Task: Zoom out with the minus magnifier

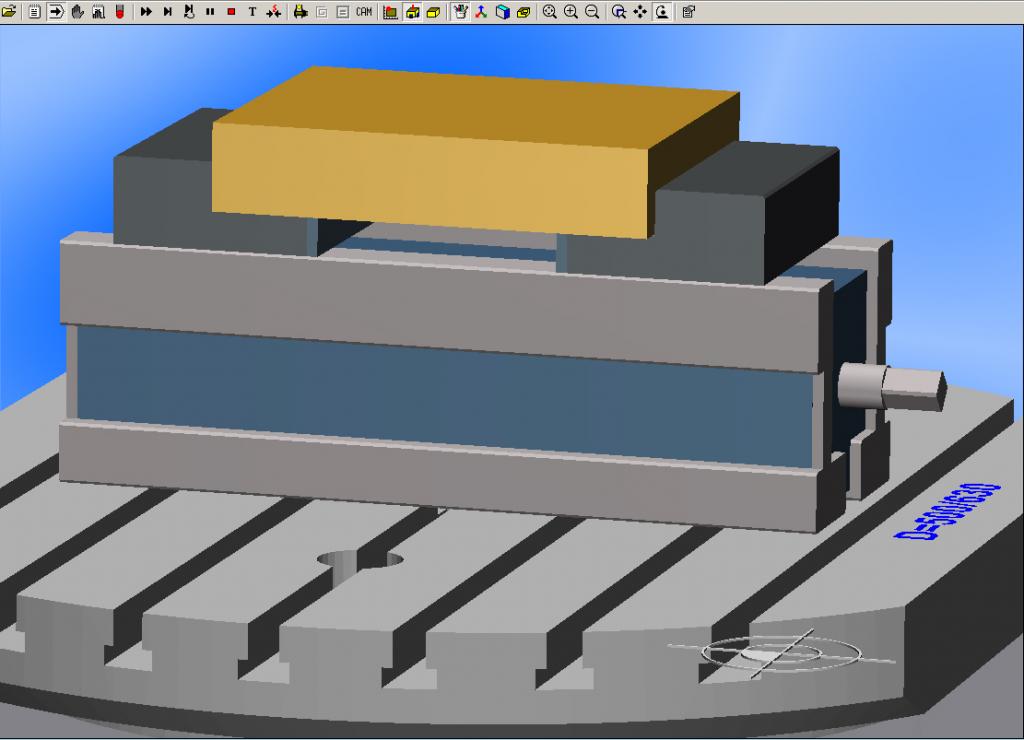Action: pos(592,12)
